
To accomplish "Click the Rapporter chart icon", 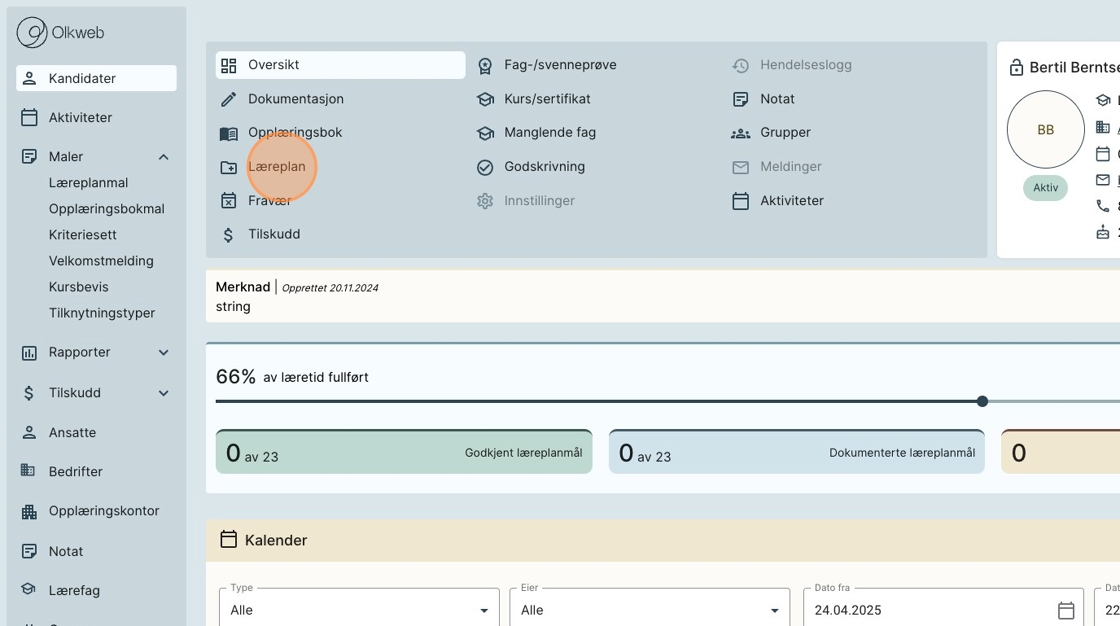I will 29,353.
